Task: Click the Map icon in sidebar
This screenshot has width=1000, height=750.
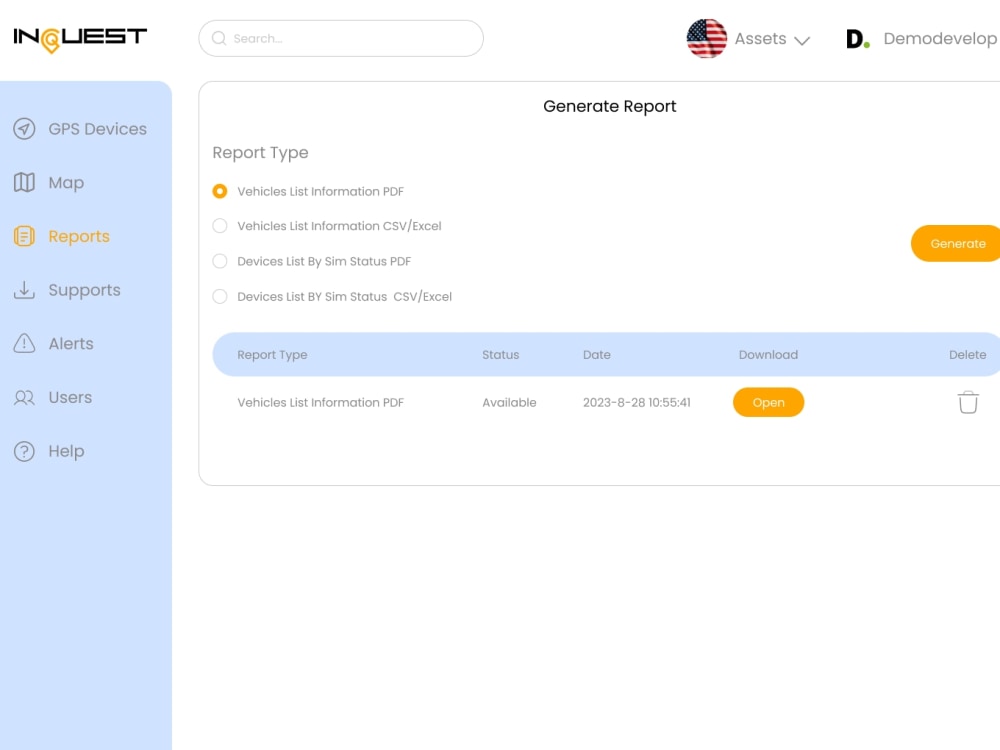Action: [x=24, y=182]
